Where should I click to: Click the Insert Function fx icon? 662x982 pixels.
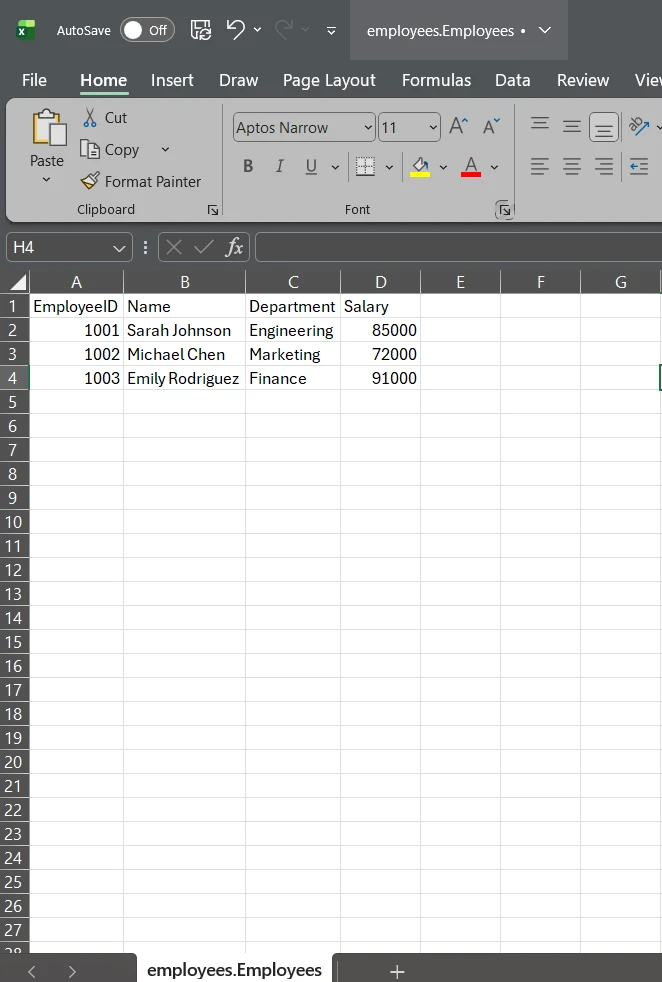234,247
